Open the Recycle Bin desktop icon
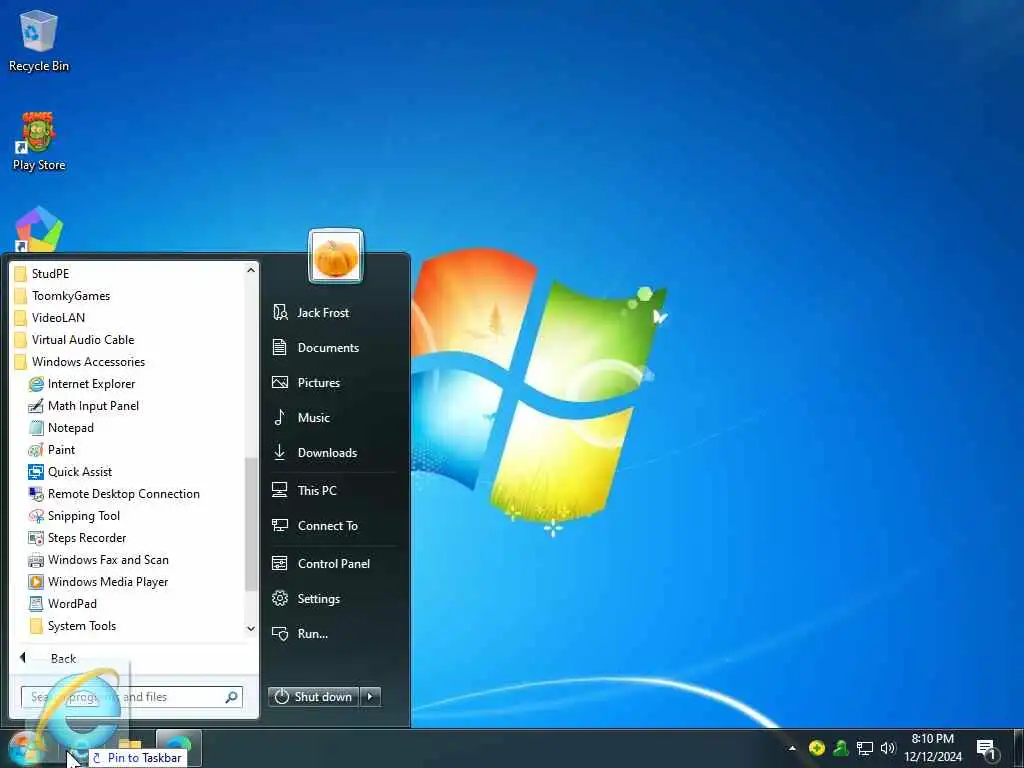The width and height of the screenshot is (1024, 768). 39,40
